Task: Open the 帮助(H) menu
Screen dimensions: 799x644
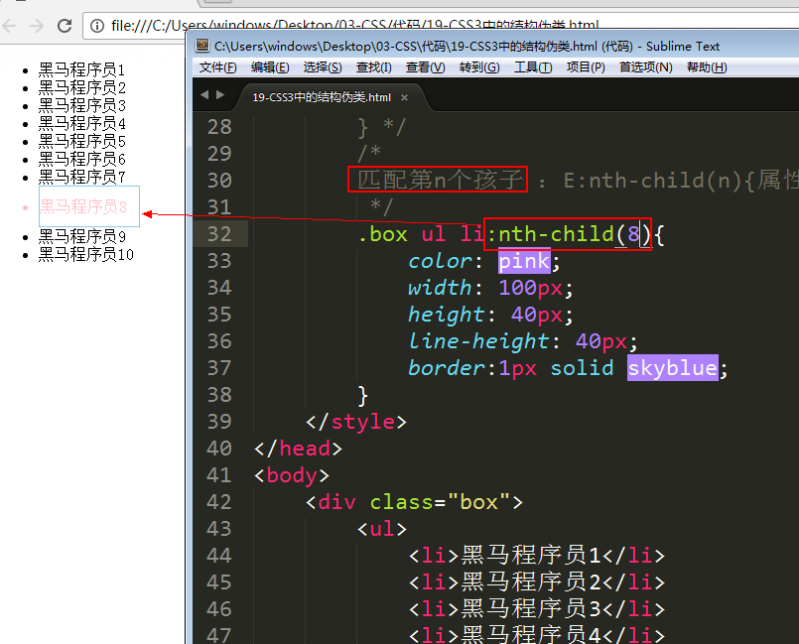Action: [706, 67]
